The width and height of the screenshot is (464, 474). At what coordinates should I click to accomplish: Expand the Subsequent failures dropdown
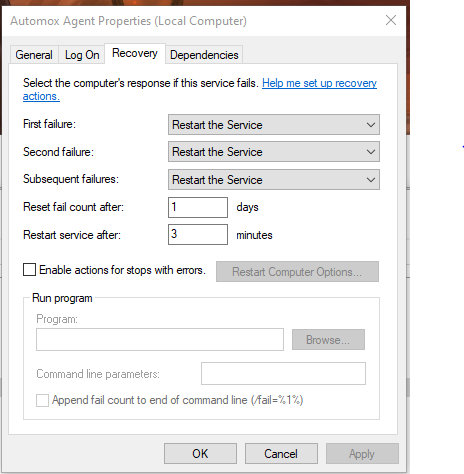coord(274,180)
